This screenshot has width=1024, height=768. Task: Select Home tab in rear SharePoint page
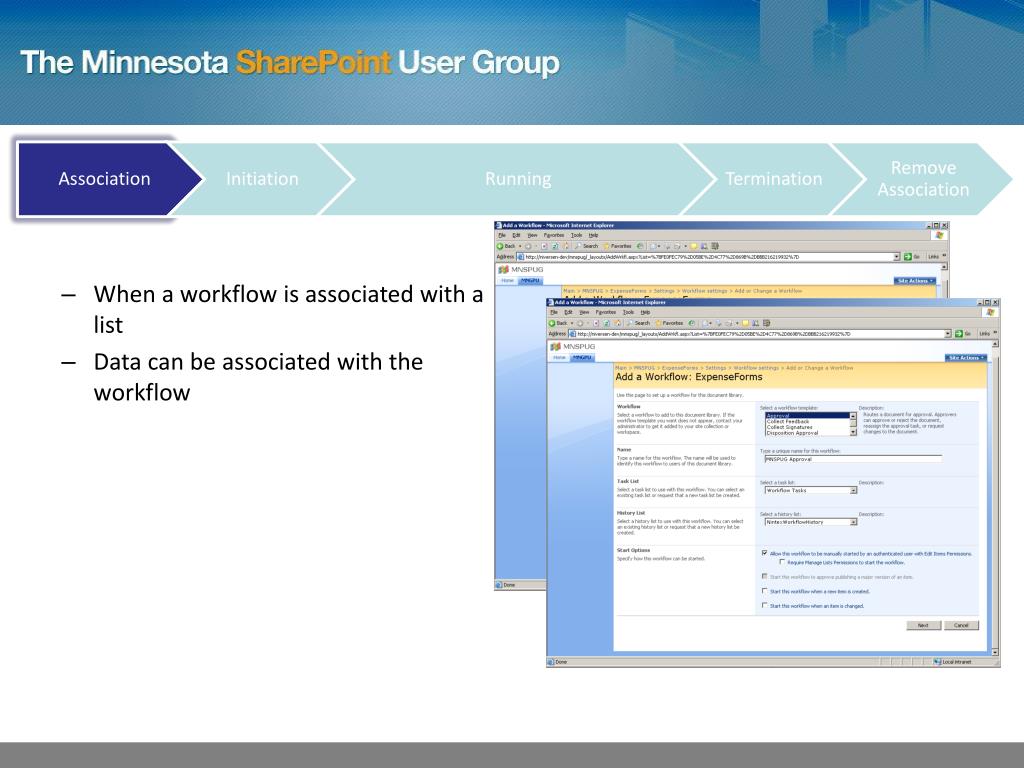(x=507, y=280)
